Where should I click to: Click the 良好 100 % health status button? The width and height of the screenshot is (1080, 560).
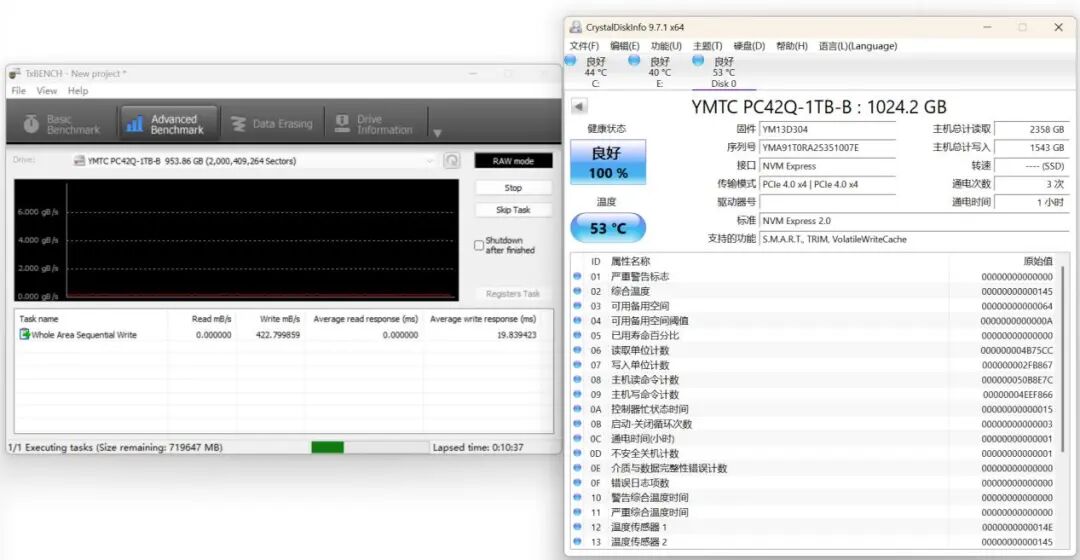(608, 163)
